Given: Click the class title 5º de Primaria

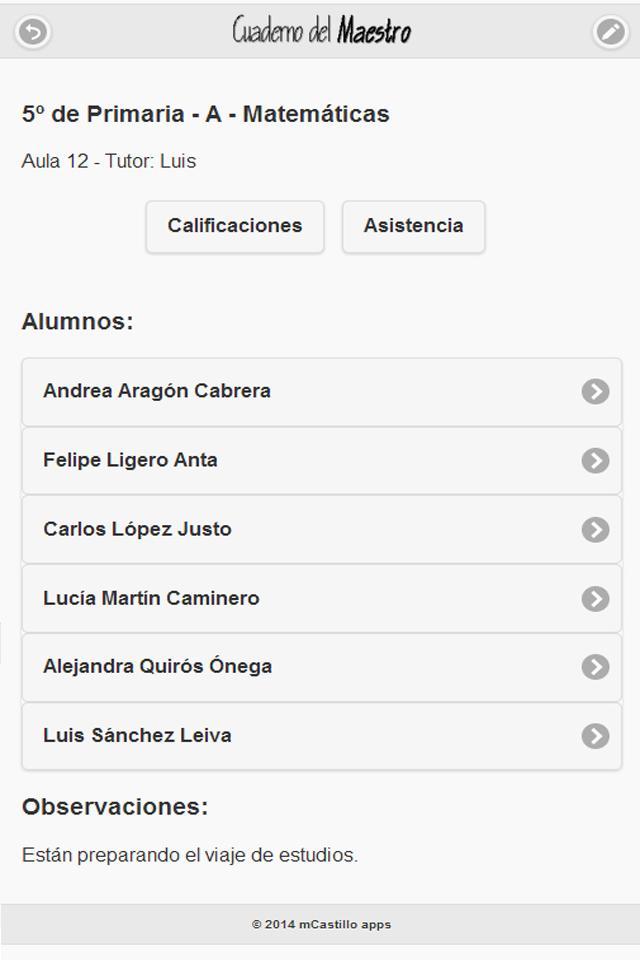Looking at the screenshot, I should pos(205,114).
